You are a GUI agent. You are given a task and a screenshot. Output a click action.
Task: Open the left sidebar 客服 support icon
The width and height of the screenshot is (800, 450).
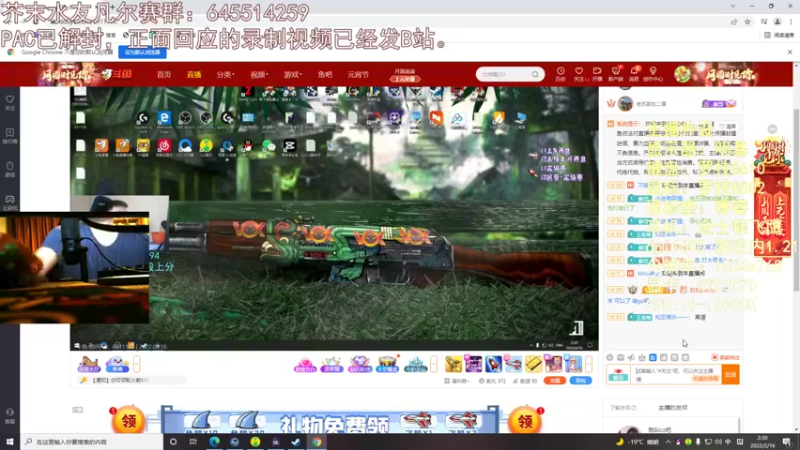pos(10,416)
